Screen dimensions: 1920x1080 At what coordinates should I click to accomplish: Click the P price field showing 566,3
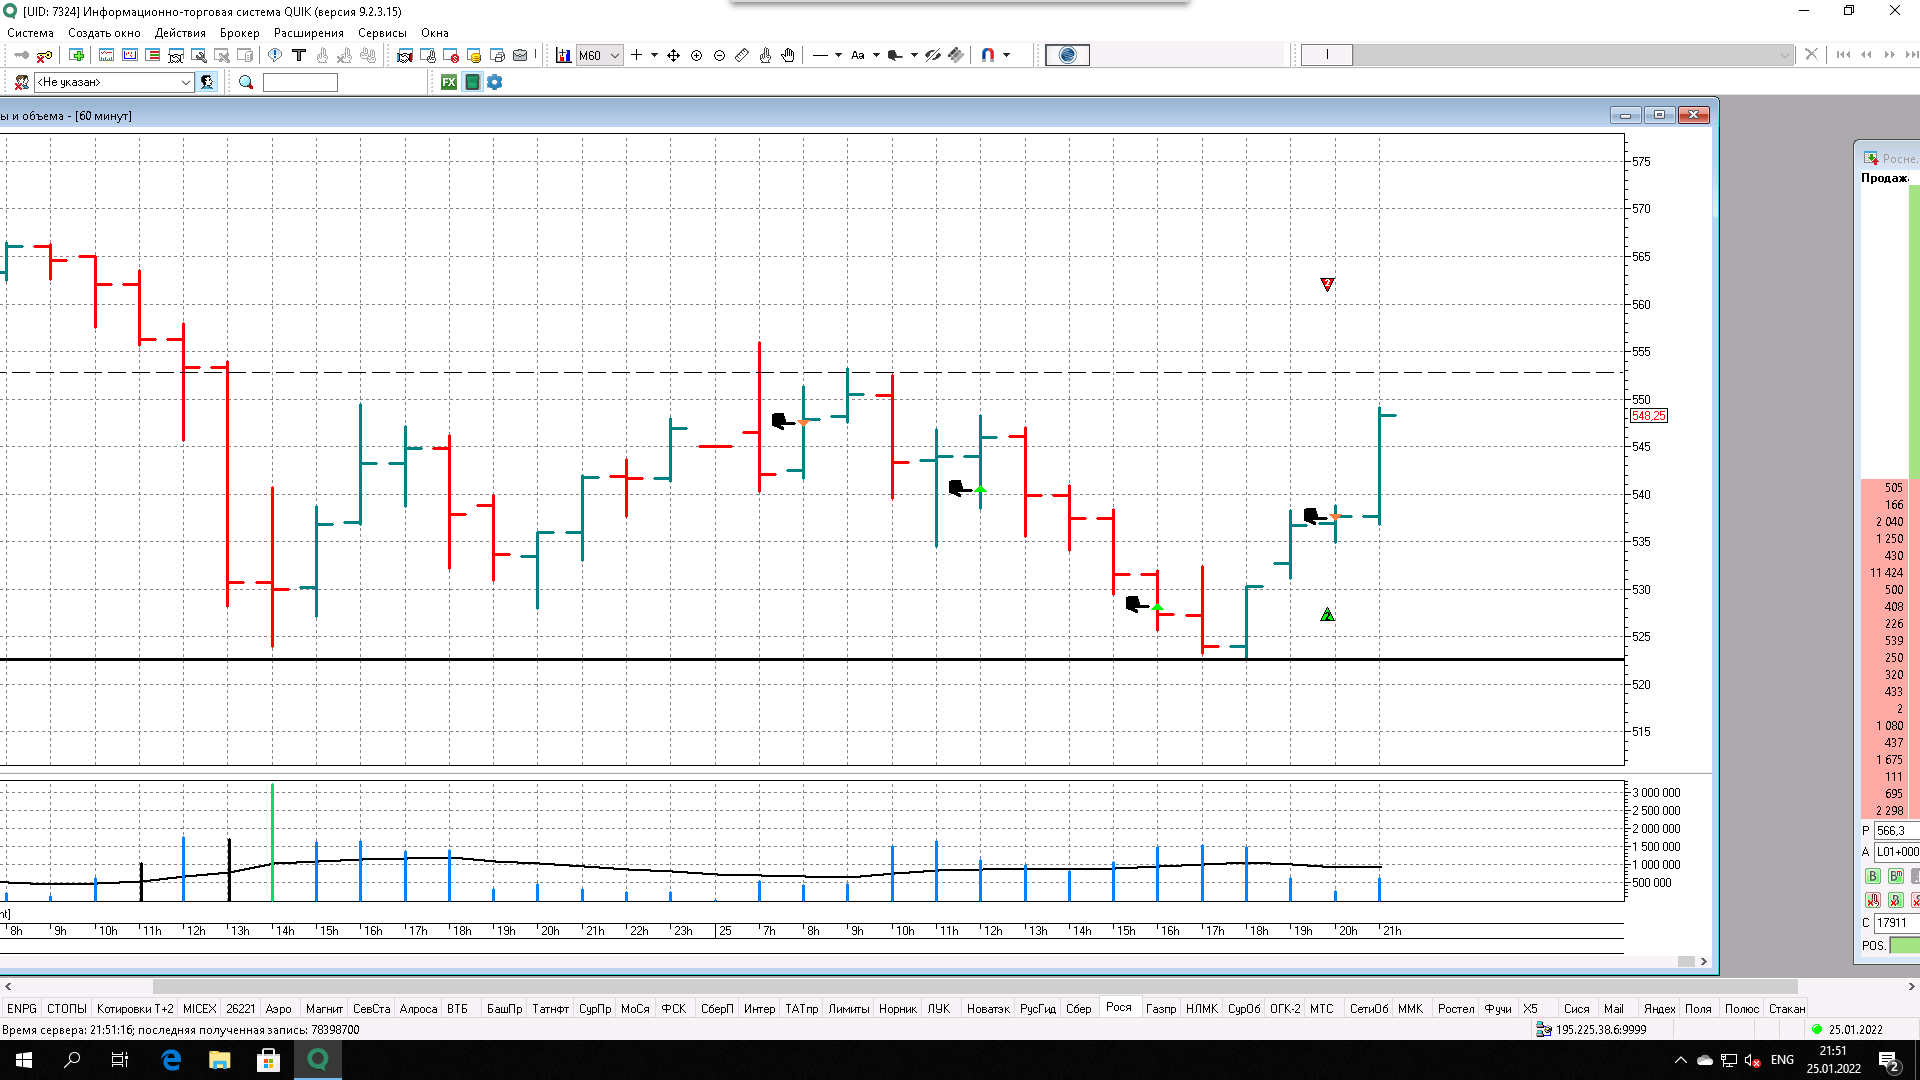(x=1897, y=831)
